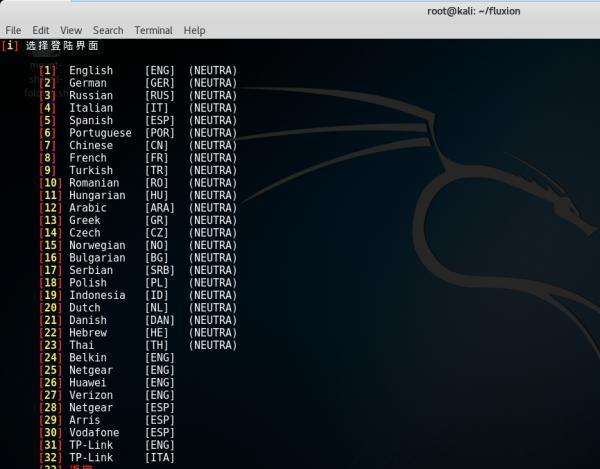Click the Bulgarian list entry
Image resolution: width=600 pixels, height=469 pixels.
pos(97,258)
